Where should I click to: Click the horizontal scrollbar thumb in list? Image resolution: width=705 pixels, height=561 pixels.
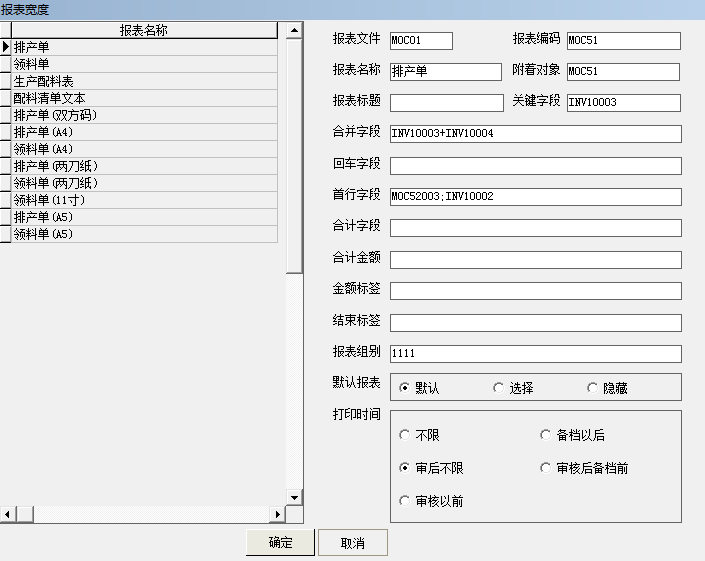(x=22, y=514)
